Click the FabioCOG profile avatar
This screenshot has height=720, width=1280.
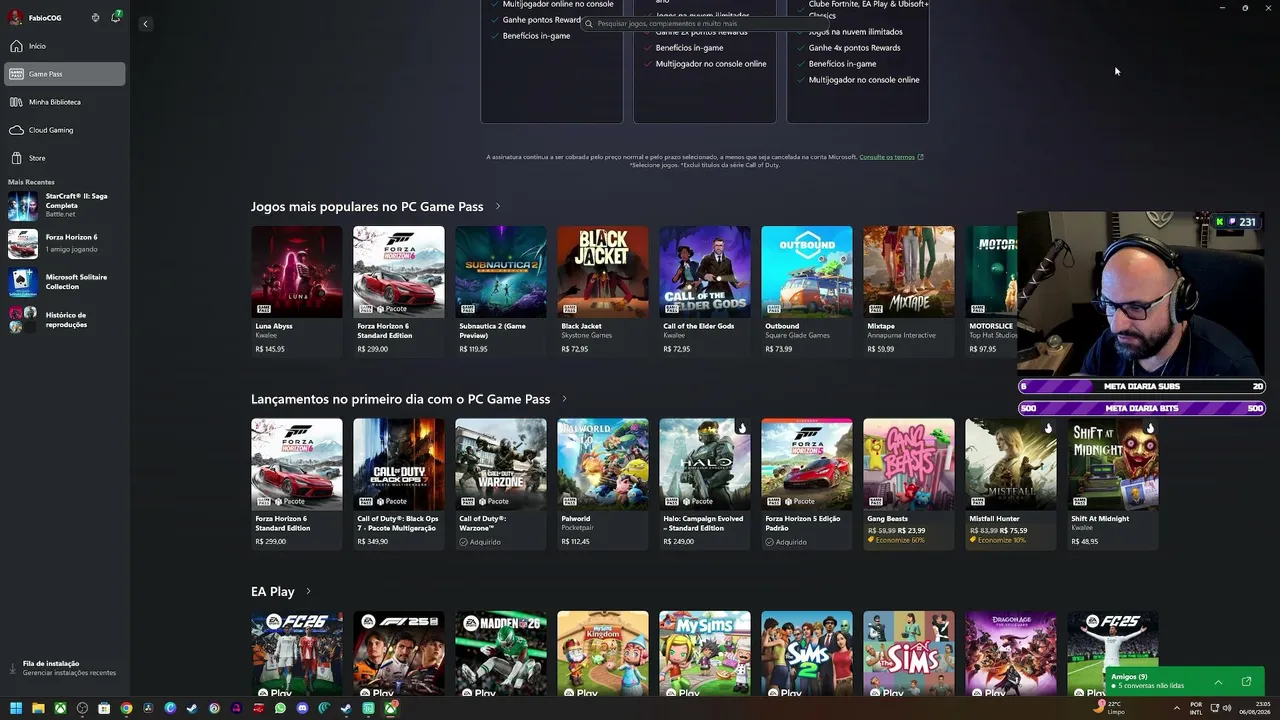pos(15,17)
